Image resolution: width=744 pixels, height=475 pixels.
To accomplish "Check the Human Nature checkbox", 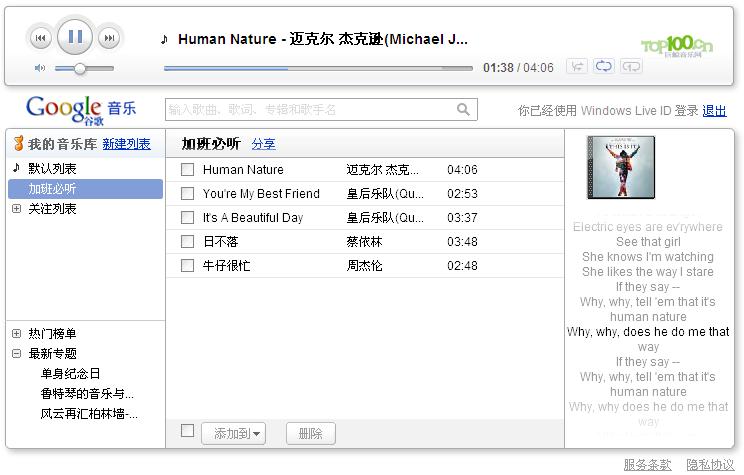I will pyautogui.click(x=187, y=169).
